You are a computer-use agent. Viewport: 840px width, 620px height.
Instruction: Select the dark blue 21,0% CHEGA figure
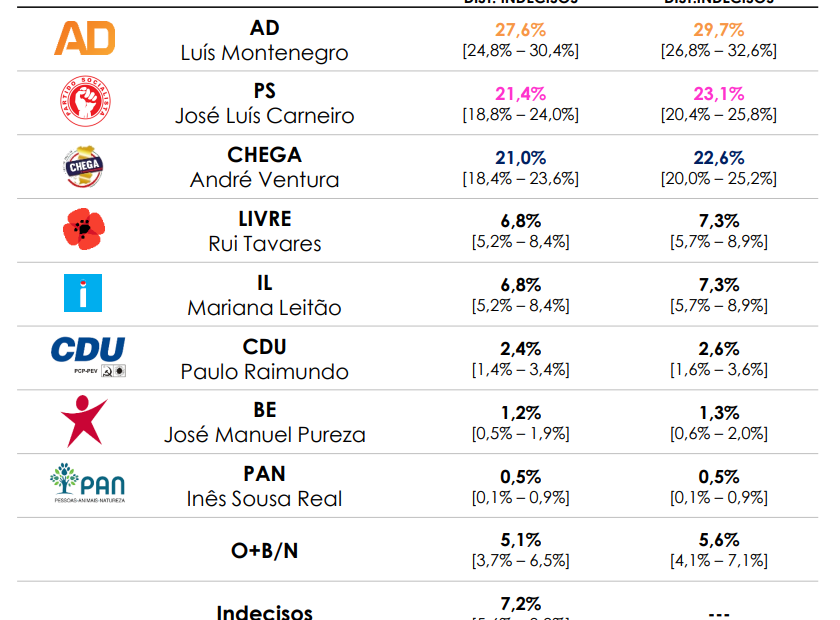tap(520, 158)
